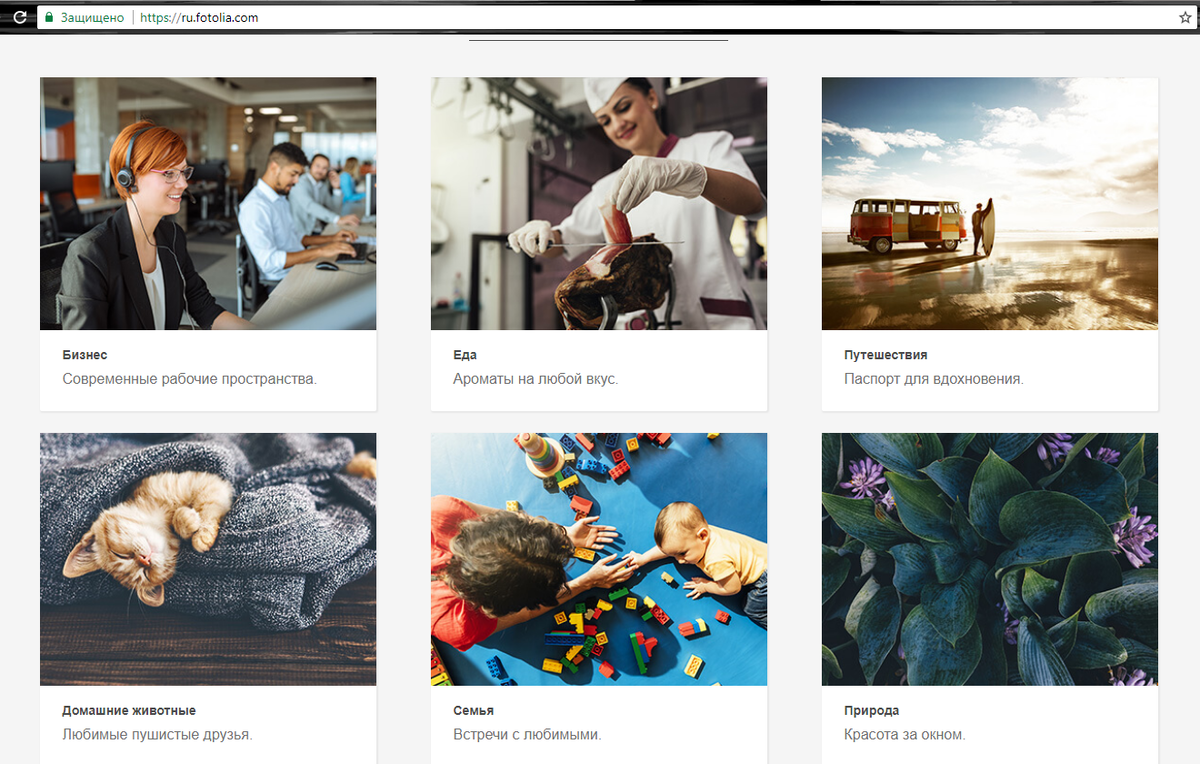This screenshot has height=764, width=1200.
Task: Click the Семья category title
Action: pyautogui.click(x=473, y=711)
